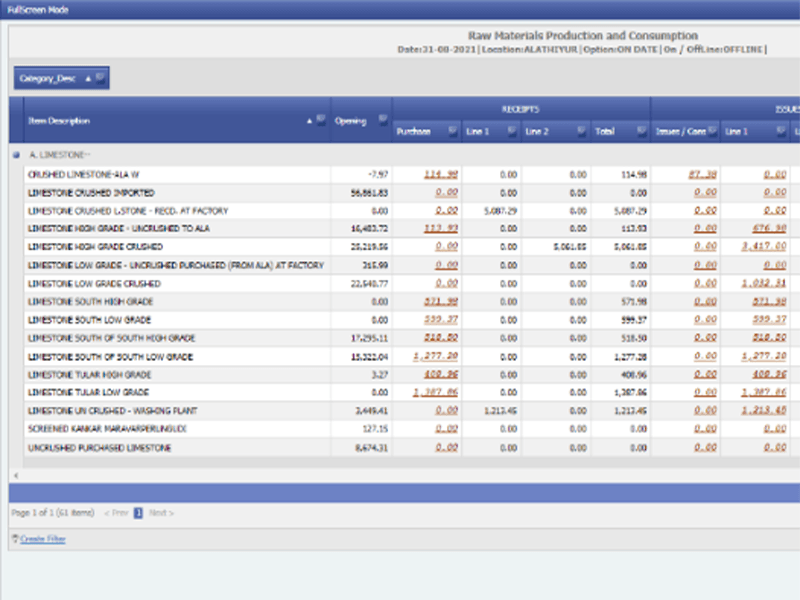Open filter icon for Issues Line 1 column

(781, 131)
